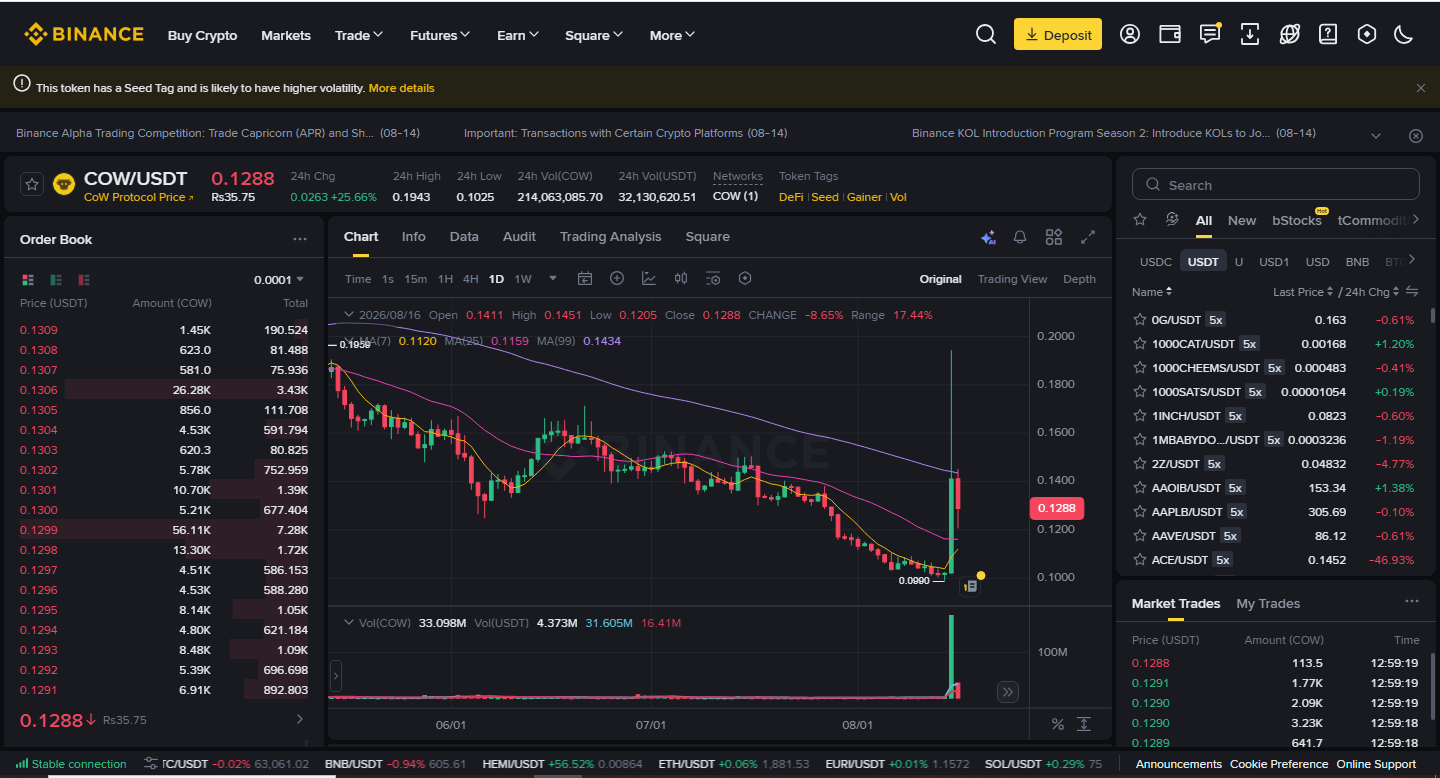Open the Trading Analysis tab

[x=611, y=237]
